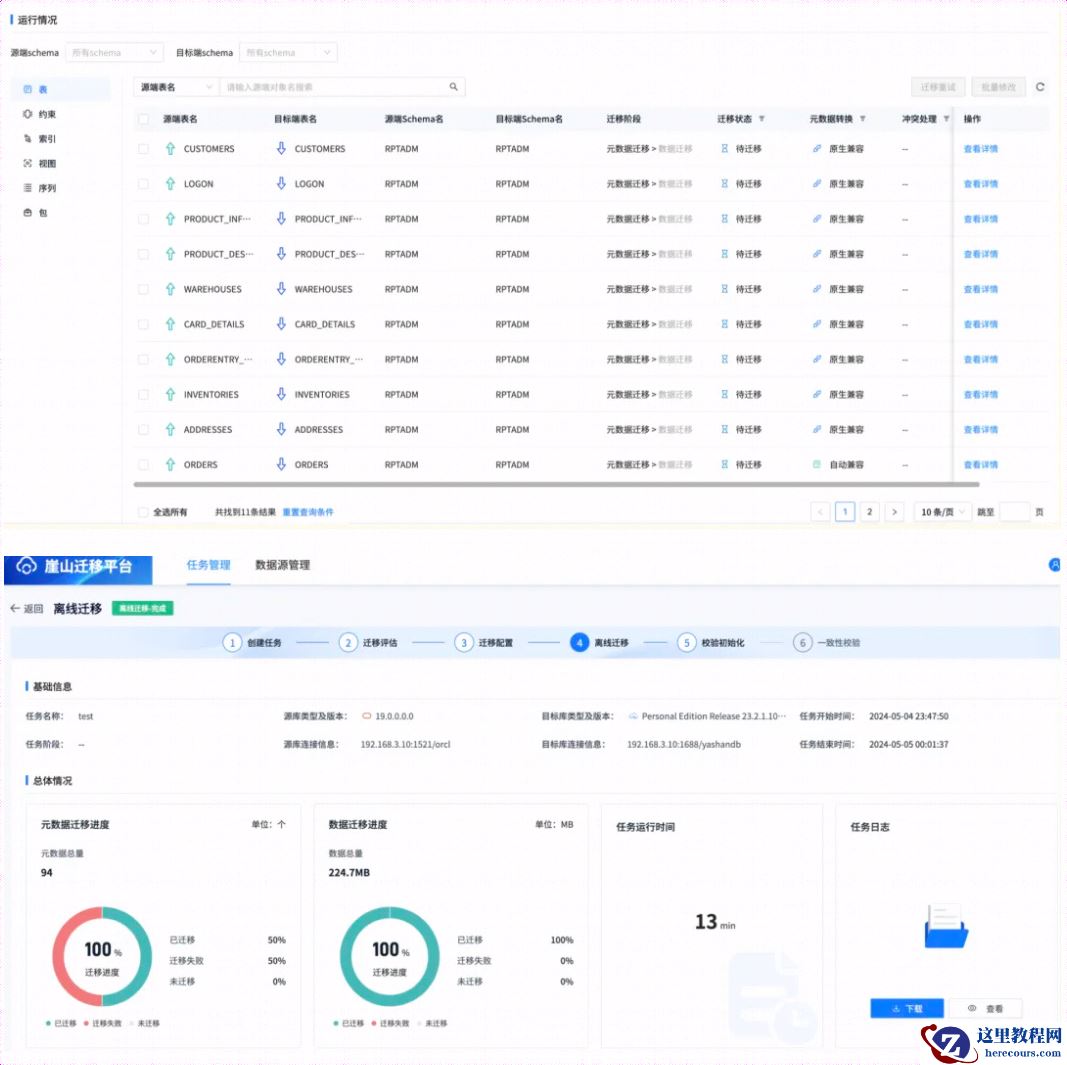This screenshot has height=1065, width=1067.
Task: Select the 表 (tables) item in sidebar
Action: 61,89
